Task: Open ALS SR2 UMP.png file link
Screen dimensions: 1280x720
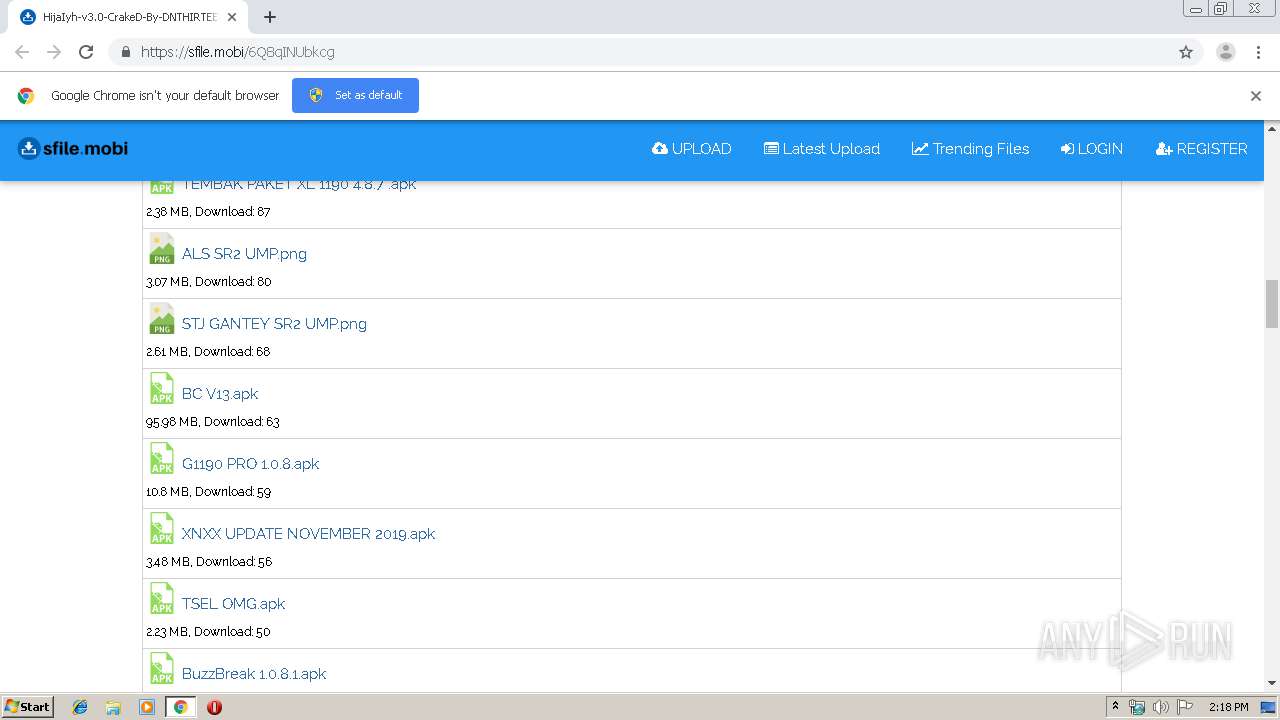Action: 244,254
